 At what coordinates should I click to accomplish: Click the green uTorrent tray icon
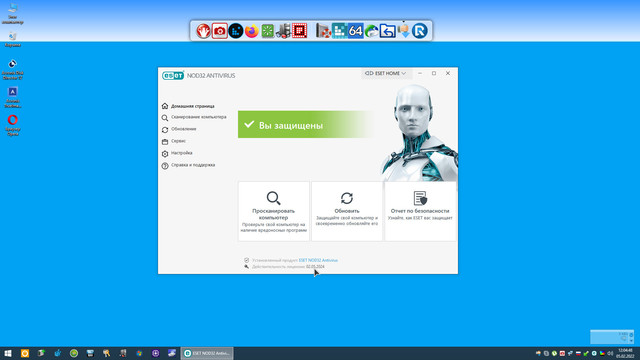pyautogui.click(x=554, y=353)
